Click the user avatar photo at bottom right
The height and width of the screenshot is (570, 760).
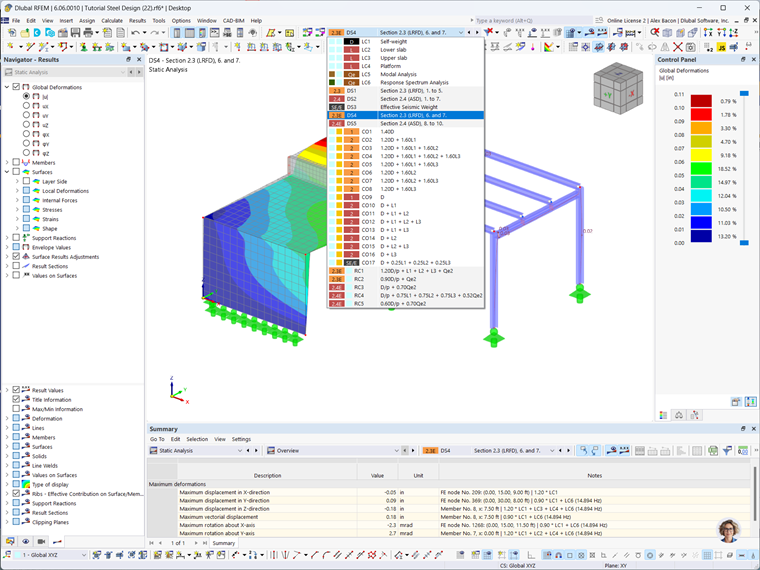click(728, 530)
